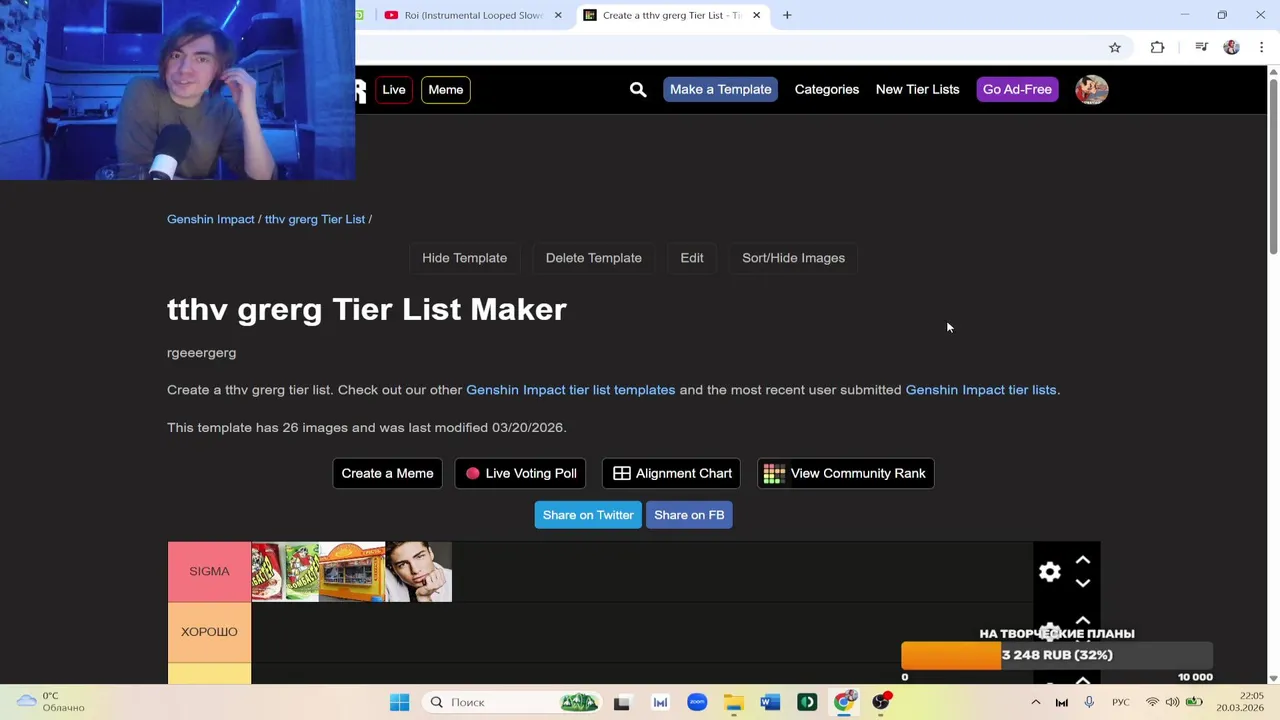1280x720 pixels.
Task: Open the Live link in site header
Action: point(394,90)
